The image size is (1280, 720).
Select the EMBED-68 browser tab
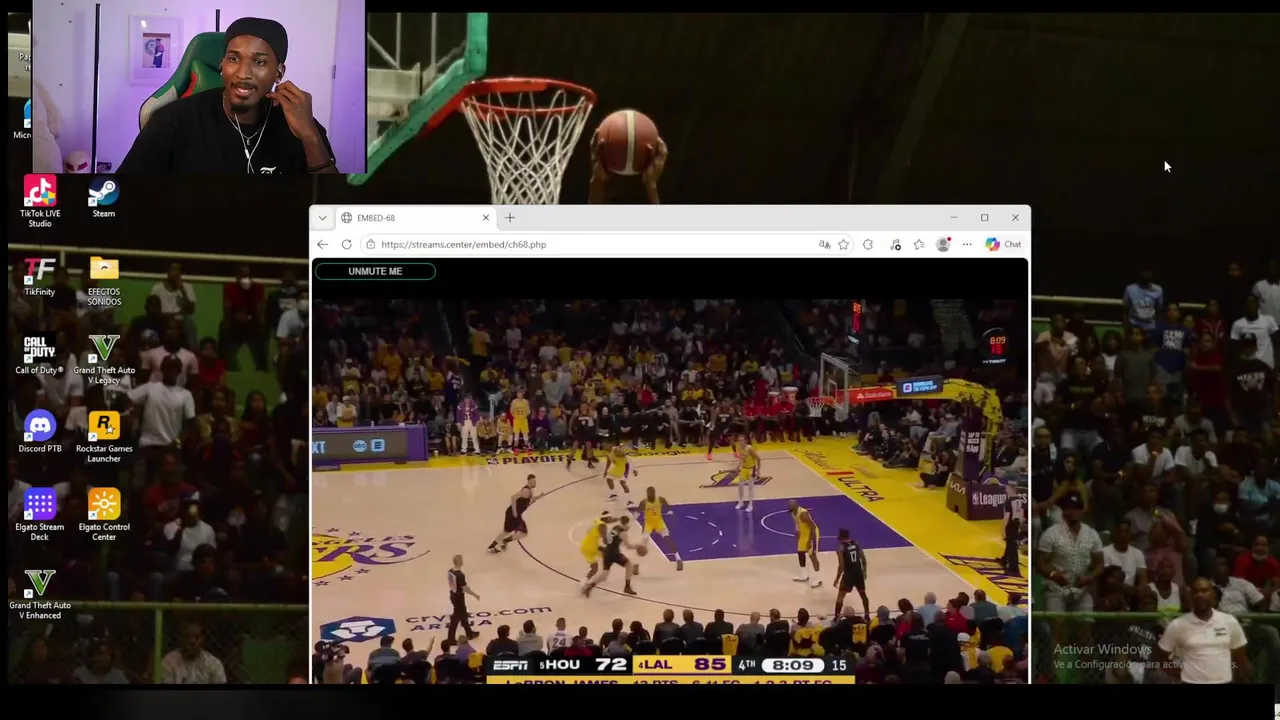click(x=415, y=217)
